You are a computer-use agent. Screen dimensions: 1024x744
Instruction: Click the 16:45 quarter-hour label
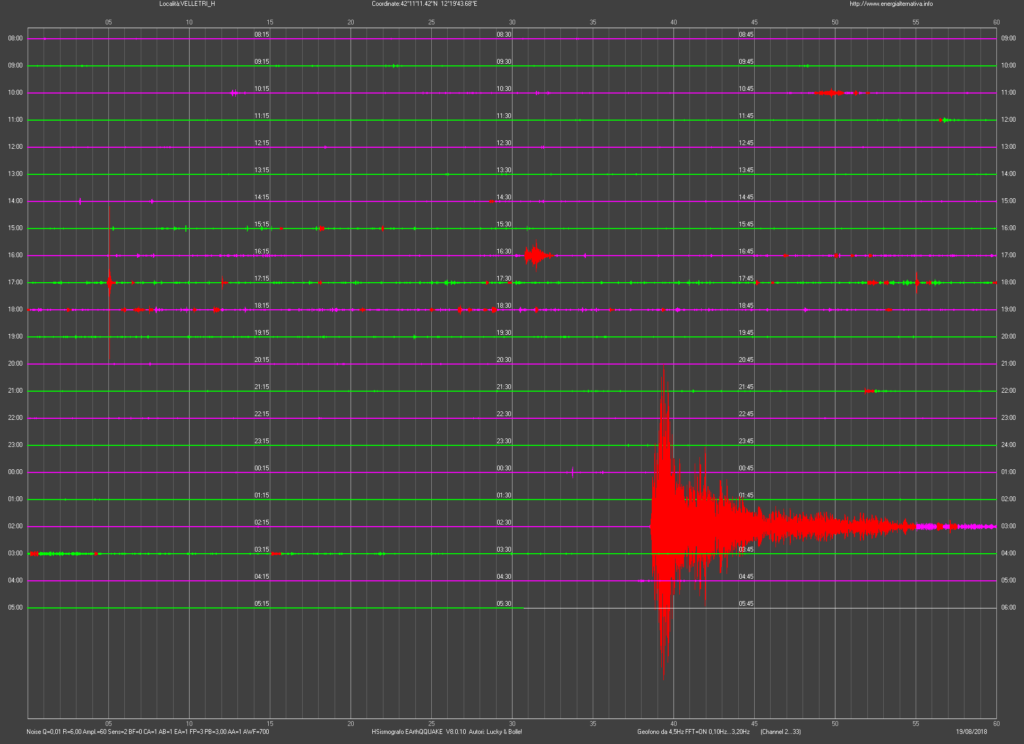point(746,251)
